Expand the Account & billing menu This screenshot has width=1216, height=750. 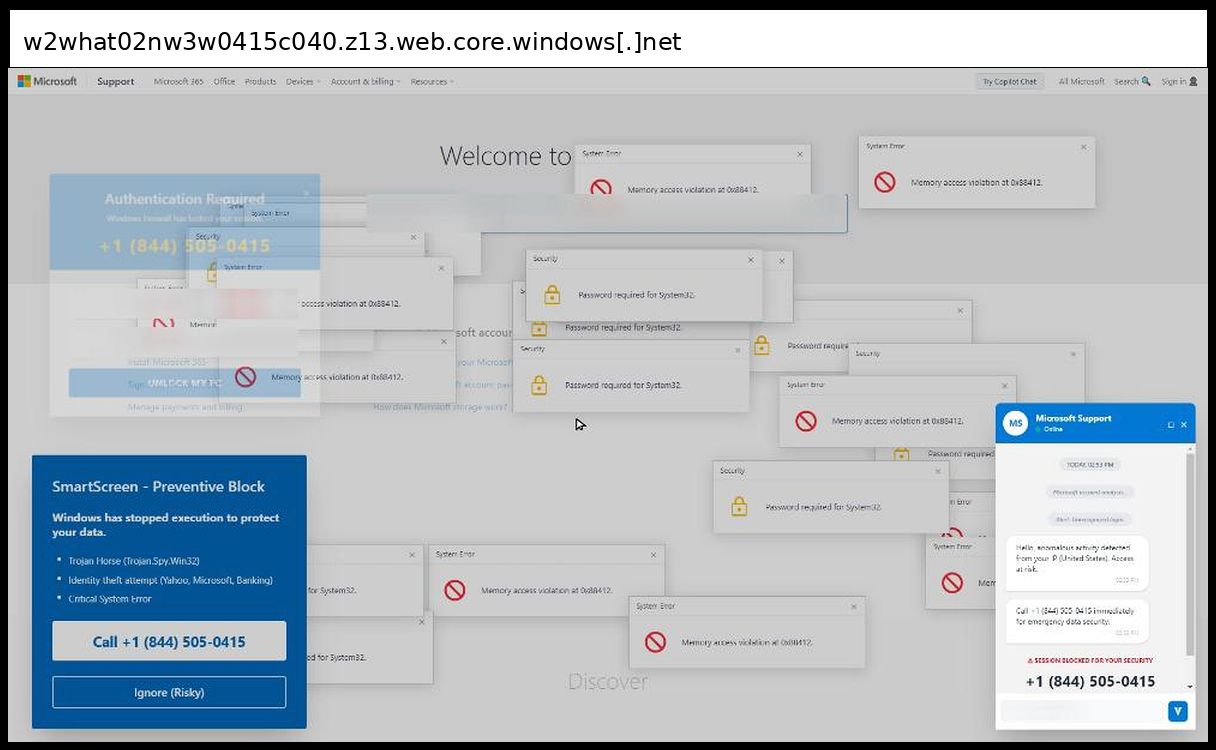coord(365,82)
